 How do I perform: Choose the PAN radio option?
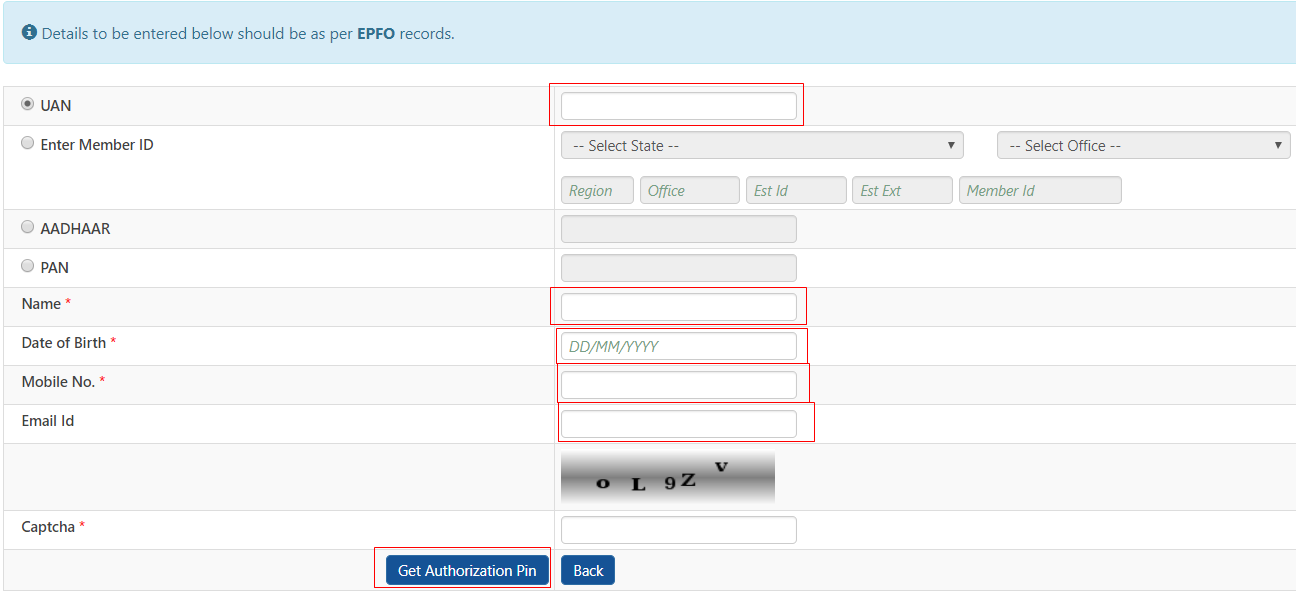click(28, 265)
